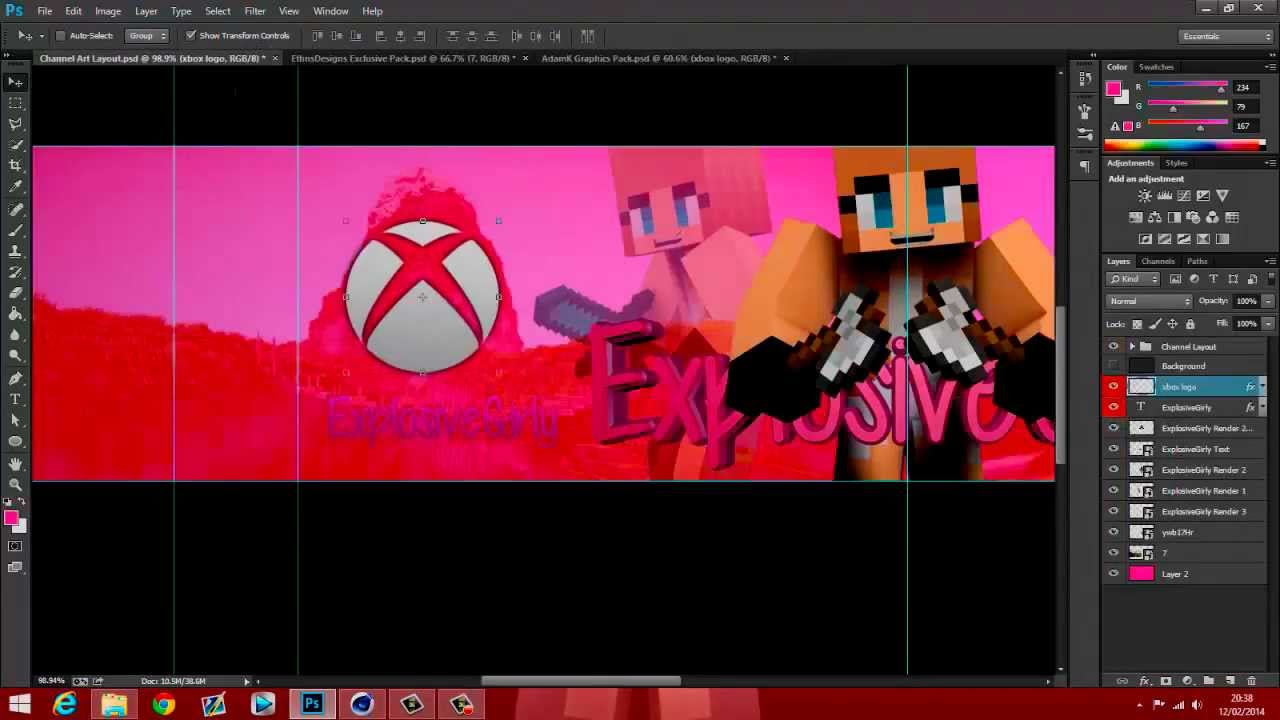
Task: Select the Rectangular Marquee tool
Action: pyautogui.click(x=16, y=103)
